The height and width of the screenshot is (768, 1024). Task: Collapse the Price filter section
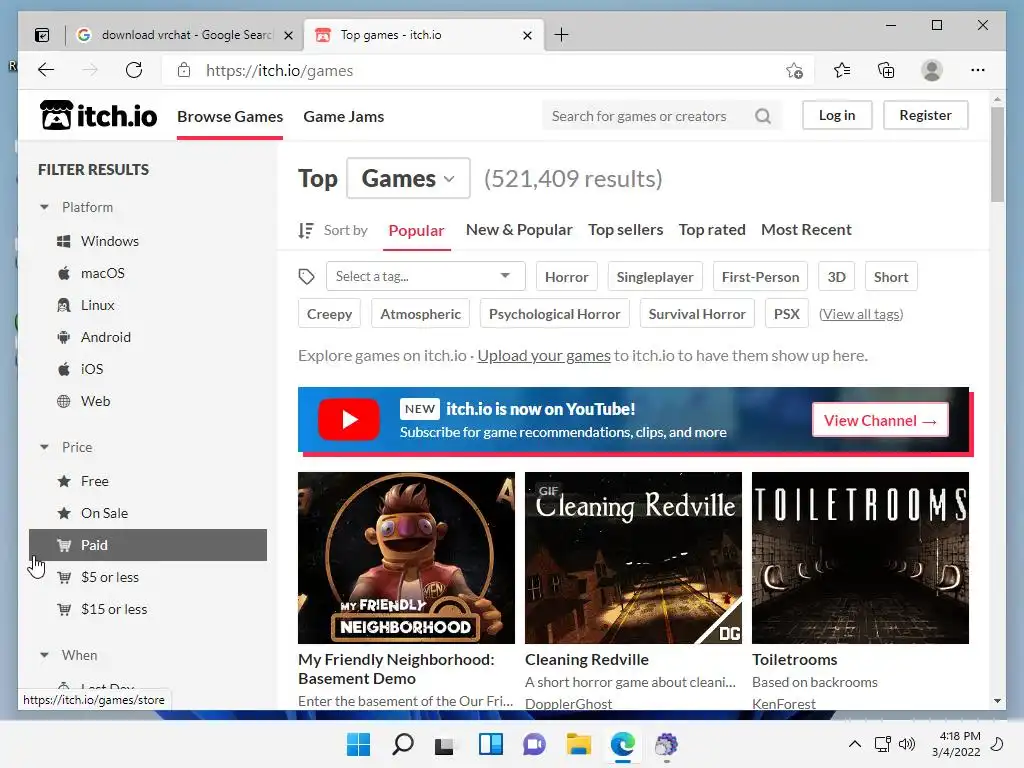(44, 447)
